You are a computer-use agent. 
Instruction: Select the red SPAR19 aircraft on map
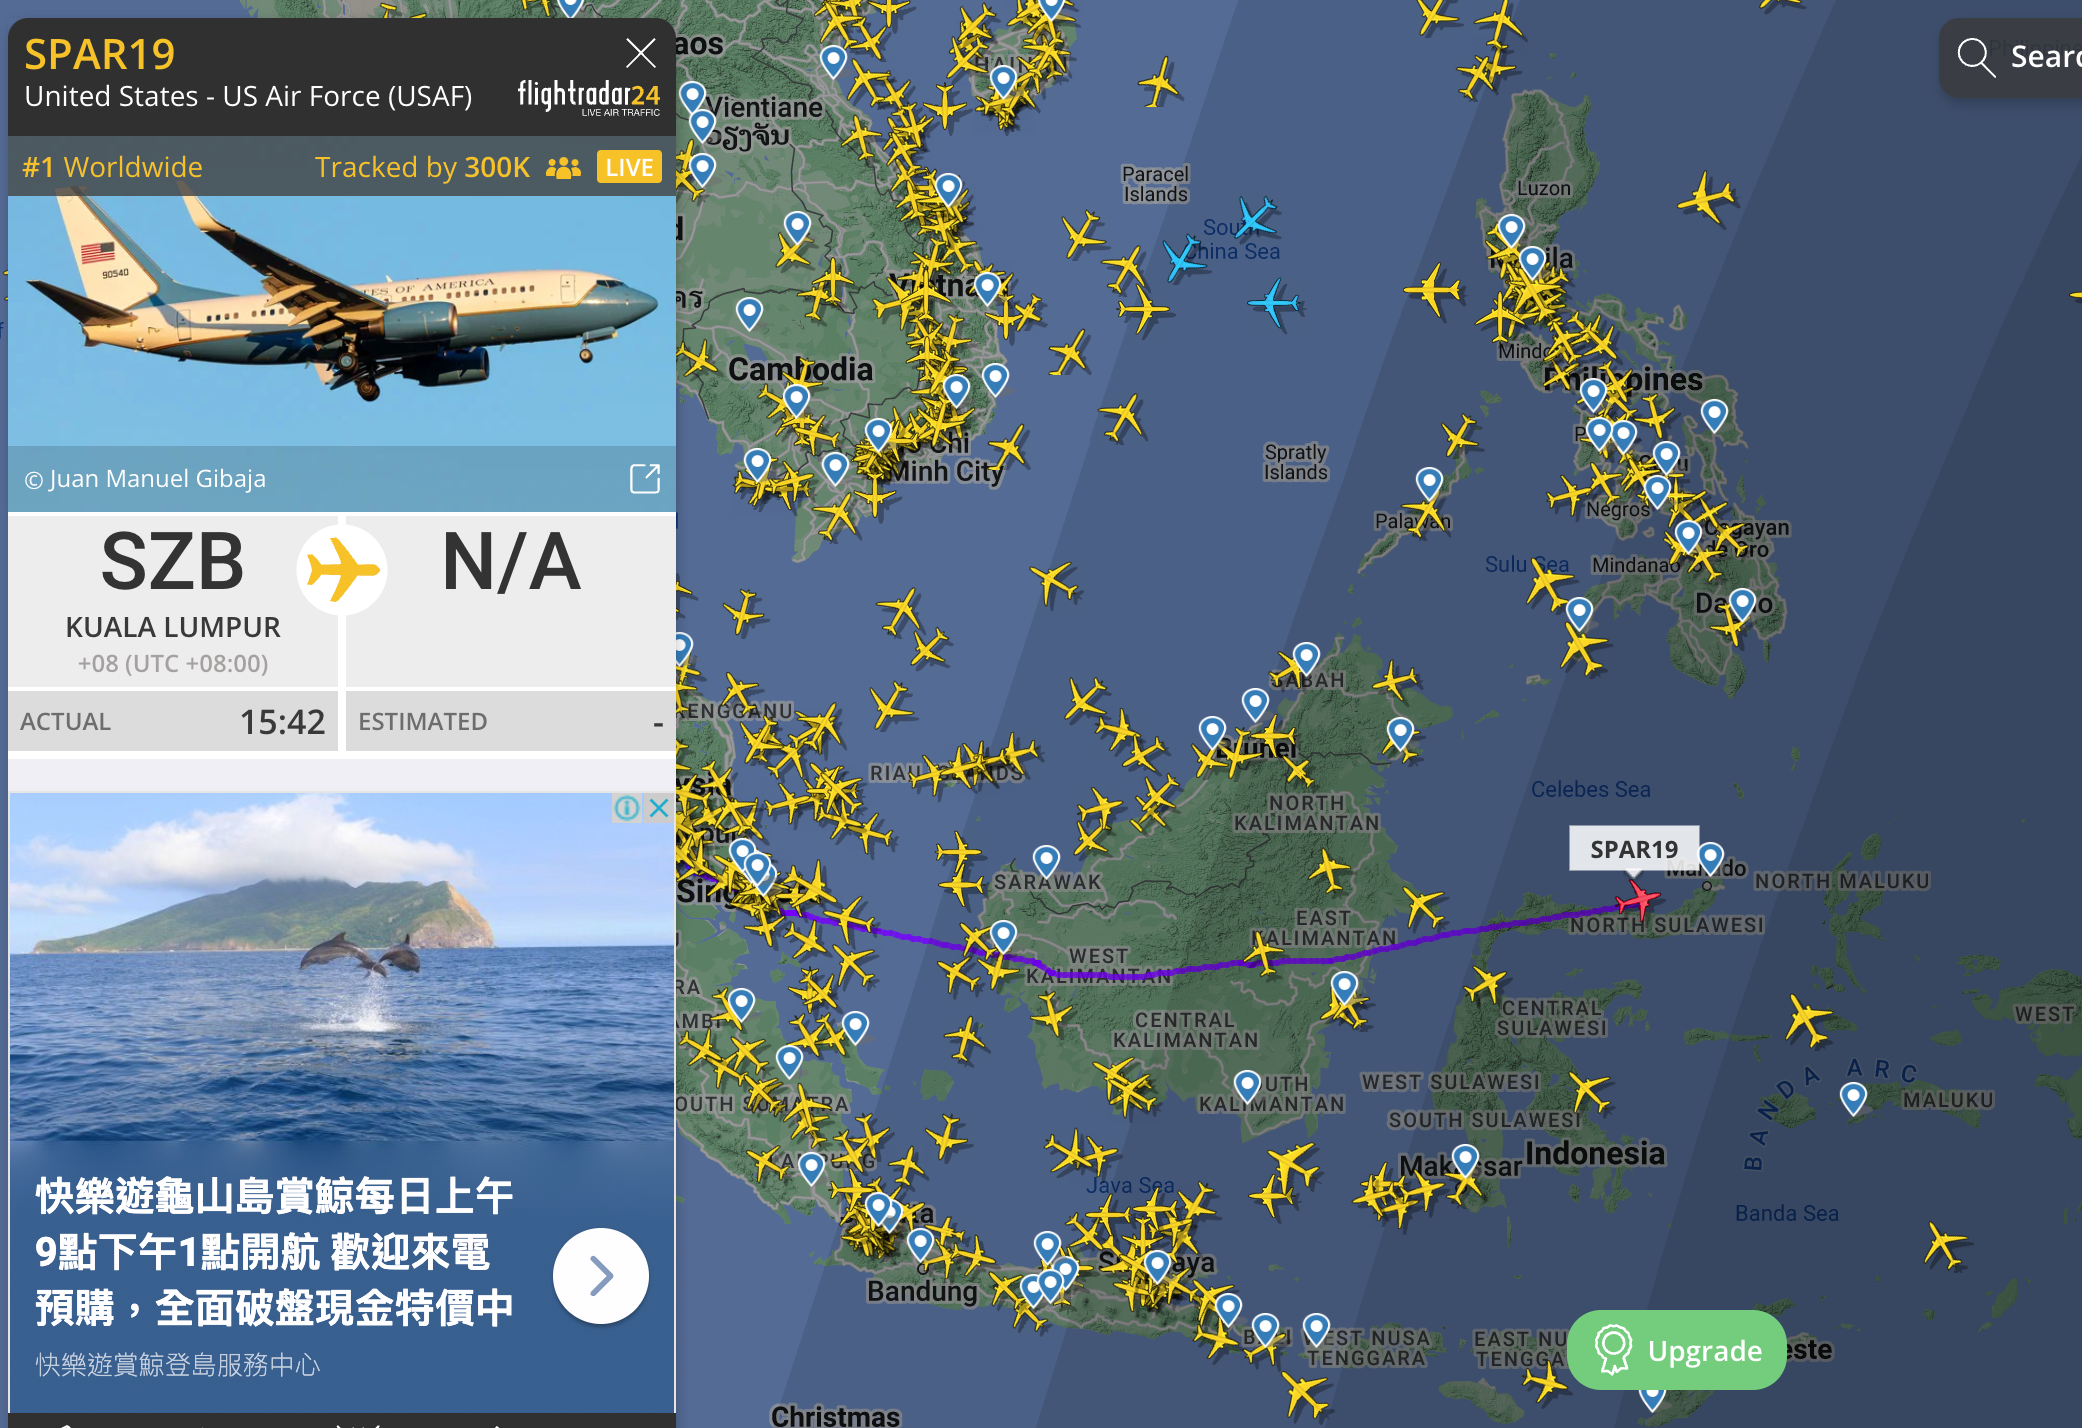(1638, 900)
